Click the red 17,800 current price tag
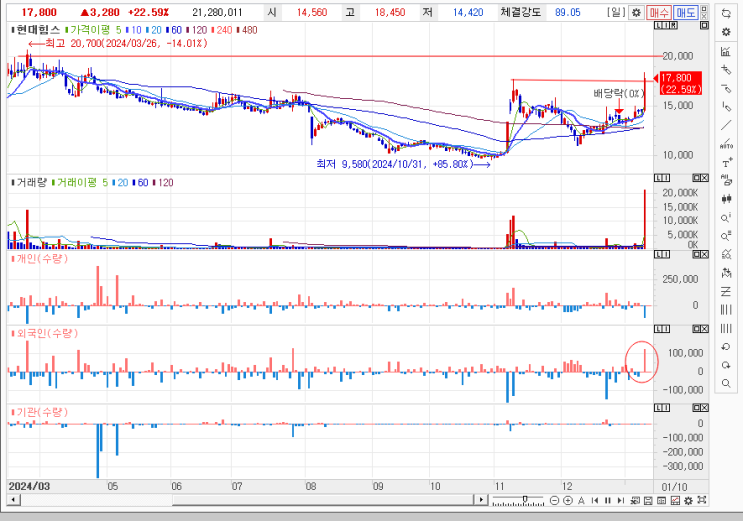 pos(680,83)
